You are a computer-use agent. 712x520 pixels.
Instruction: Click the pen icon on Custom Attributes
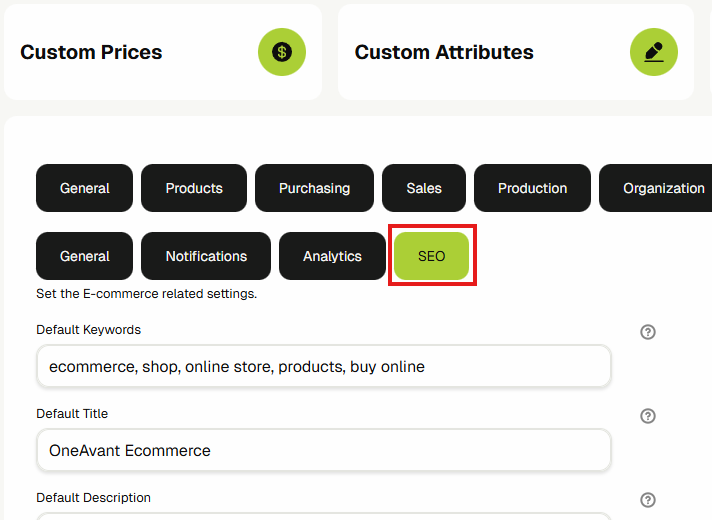(x=654, y=52)
